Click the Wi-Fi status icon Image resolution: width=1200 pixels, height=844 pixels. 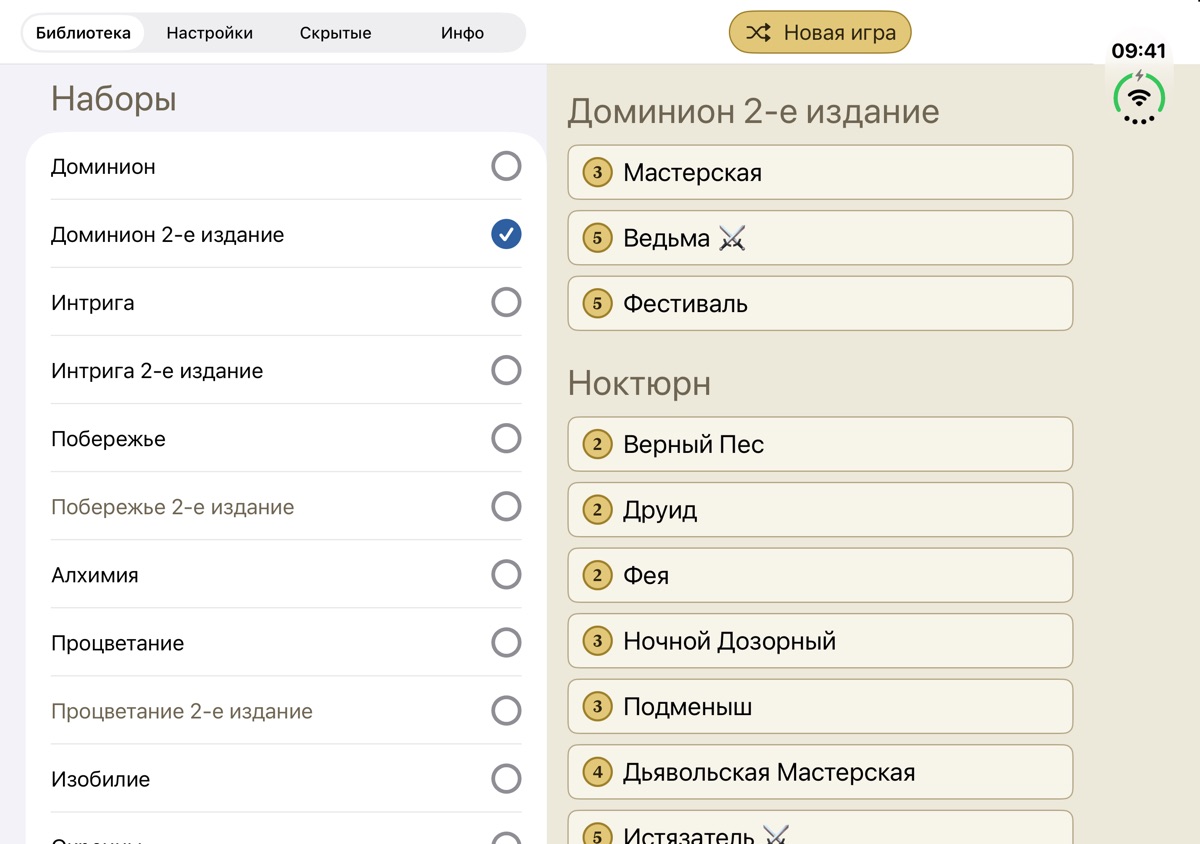1139,98
